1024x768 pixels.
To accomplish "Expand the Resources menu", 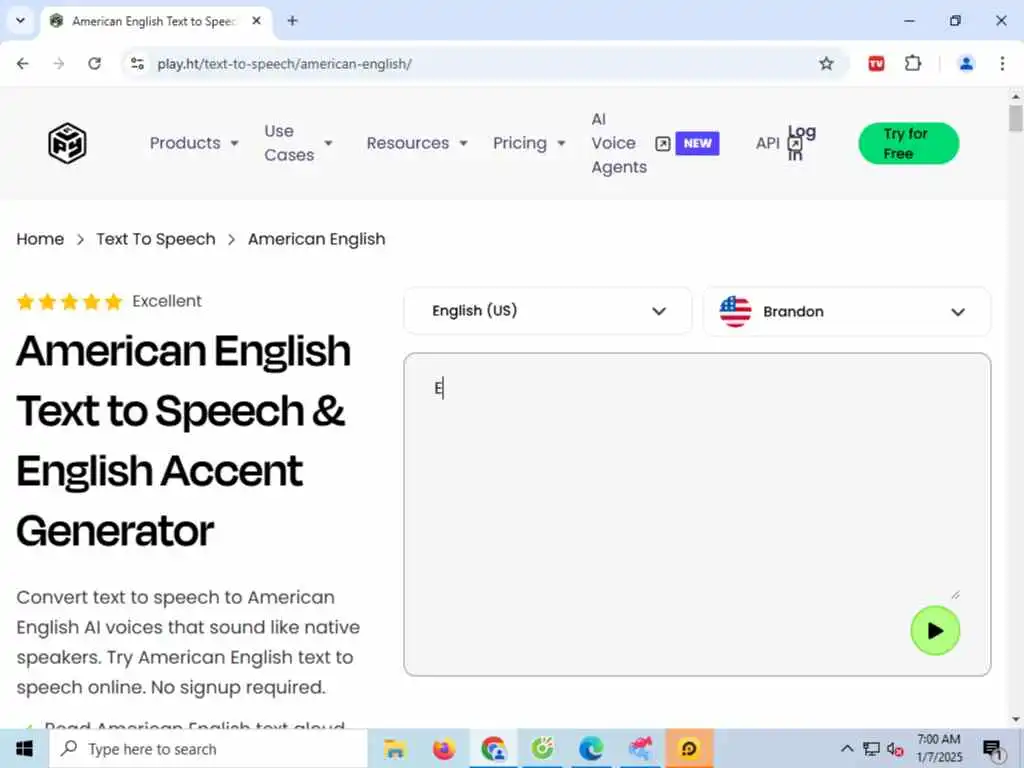I will pyautogui.click(x=417, y=143).
